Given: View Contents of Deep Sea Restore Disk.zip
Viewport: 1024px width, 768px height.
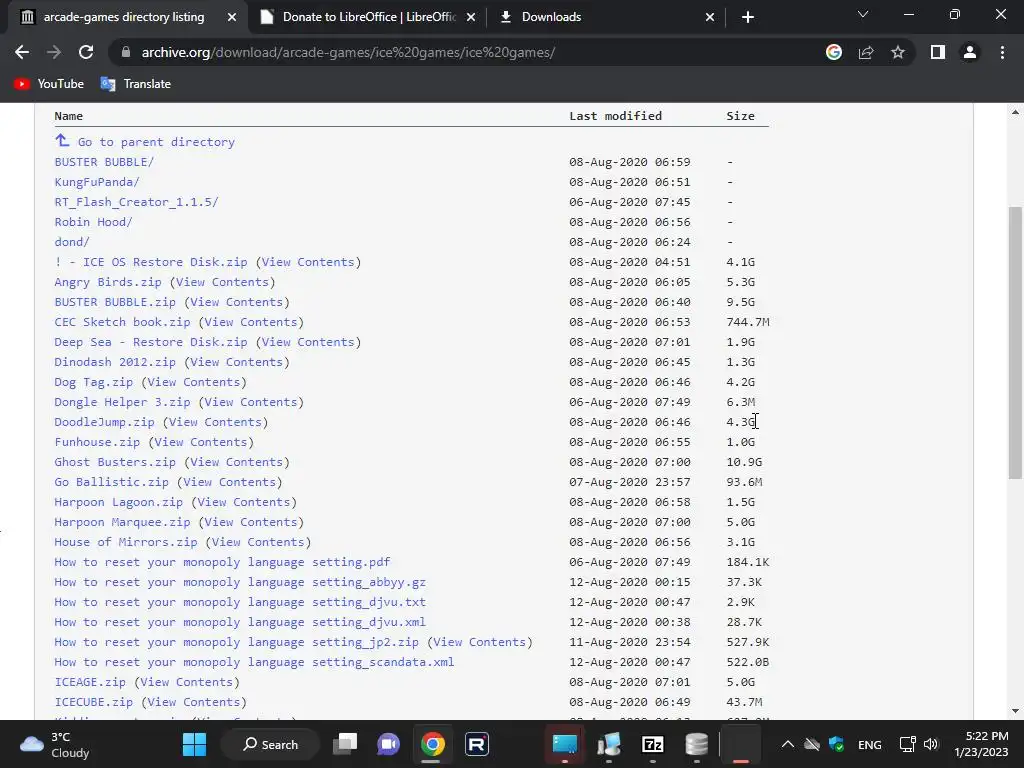Looking at the screenshot, I should coord(308,342).
